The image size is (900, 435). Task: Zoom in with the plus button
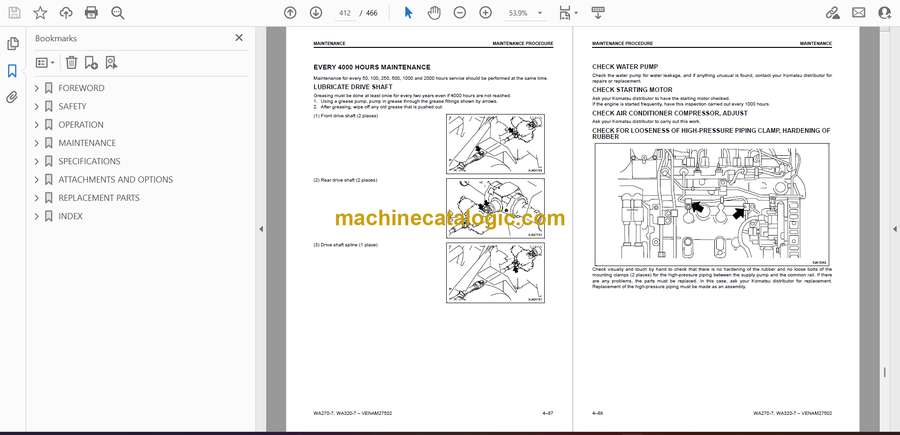point(486,13)
